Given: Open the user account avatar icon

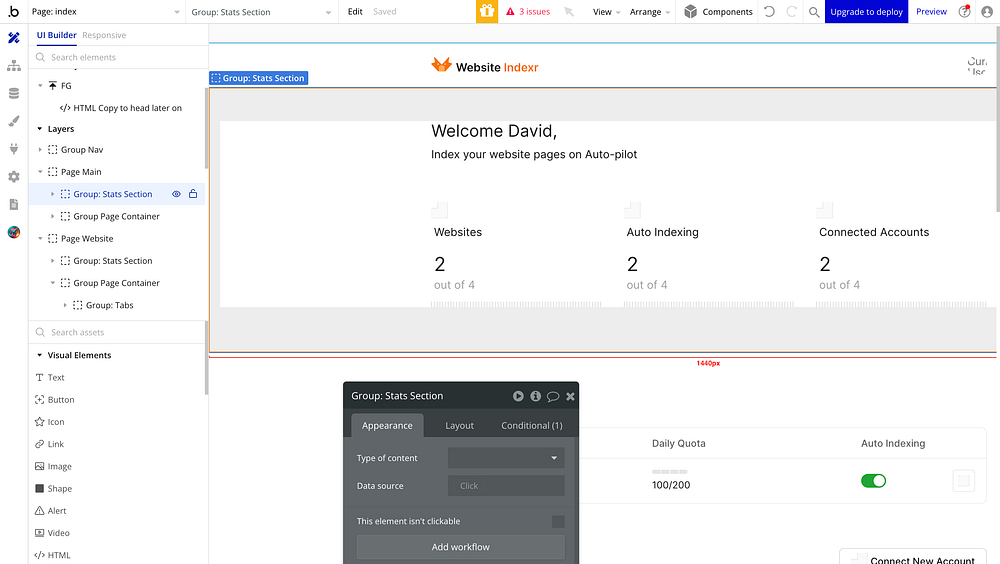Looking at the screenshot, I should tap(987, 11).
